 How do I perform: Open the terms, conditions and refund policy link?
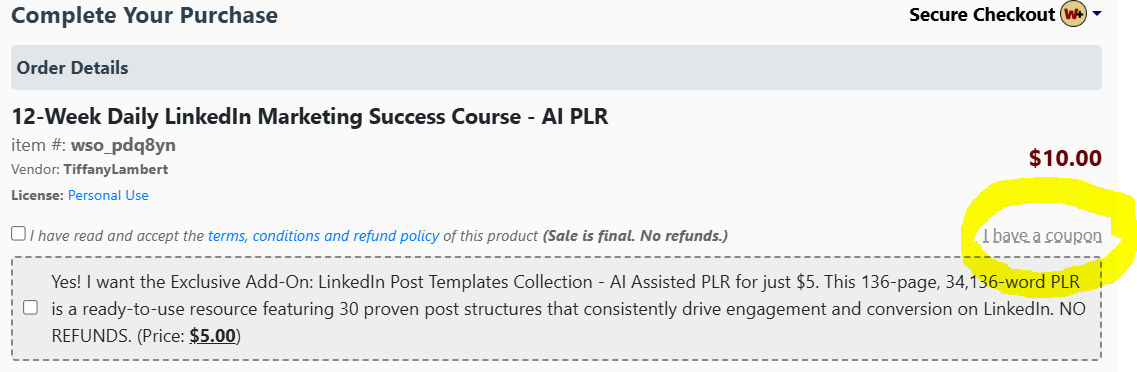323,236
